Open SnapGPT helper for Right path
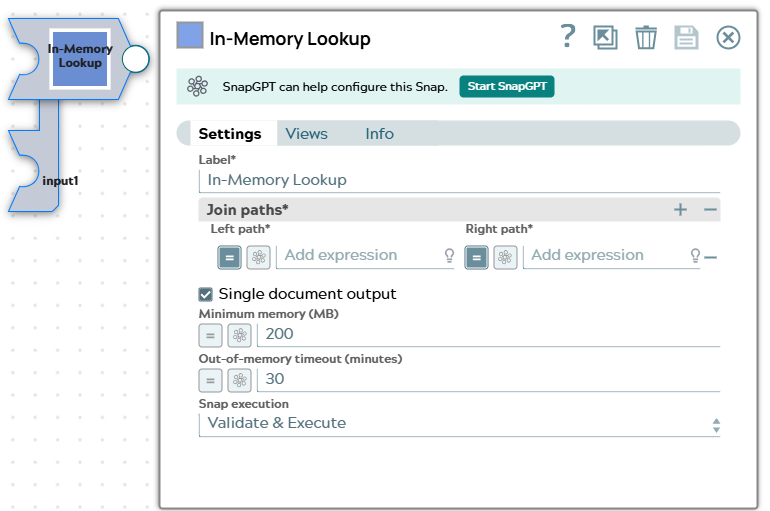Viewport: 770px width, 511px height. pyautogui.click(x=505, y=257)
